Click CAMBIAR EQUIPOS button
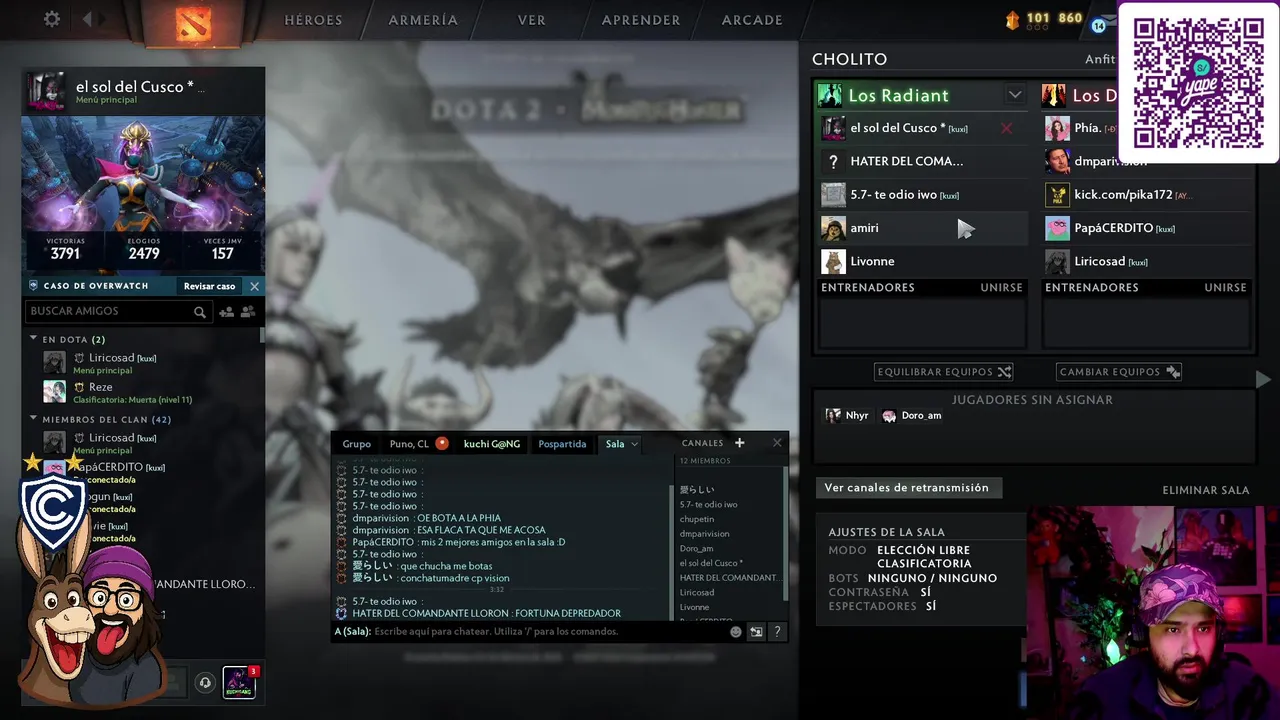 point(1120,372)
